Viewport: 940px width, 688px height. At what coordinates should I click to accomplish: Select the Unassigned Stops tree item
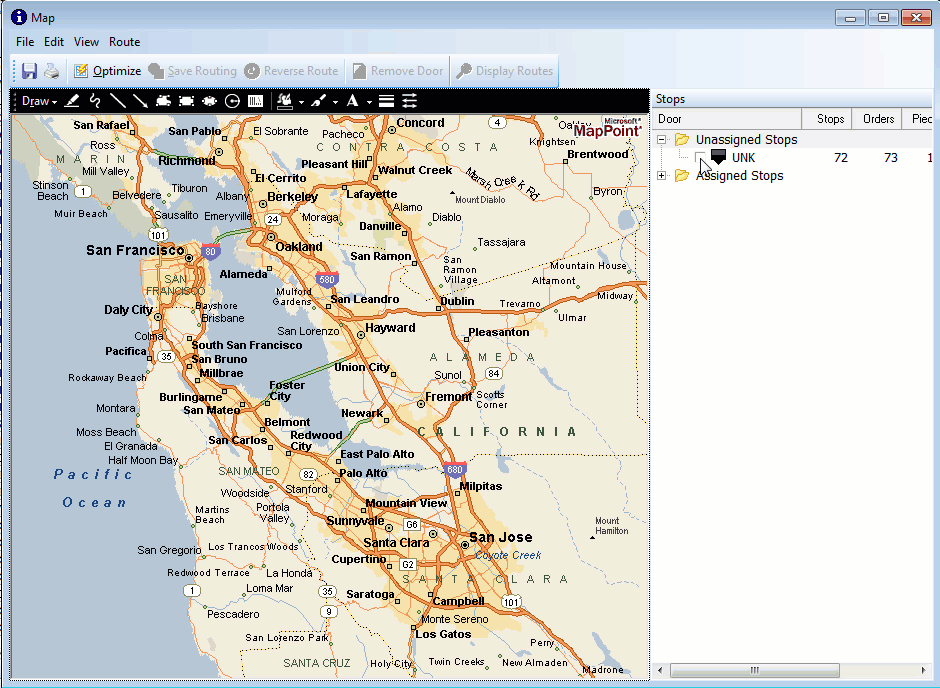pos(746,140)
